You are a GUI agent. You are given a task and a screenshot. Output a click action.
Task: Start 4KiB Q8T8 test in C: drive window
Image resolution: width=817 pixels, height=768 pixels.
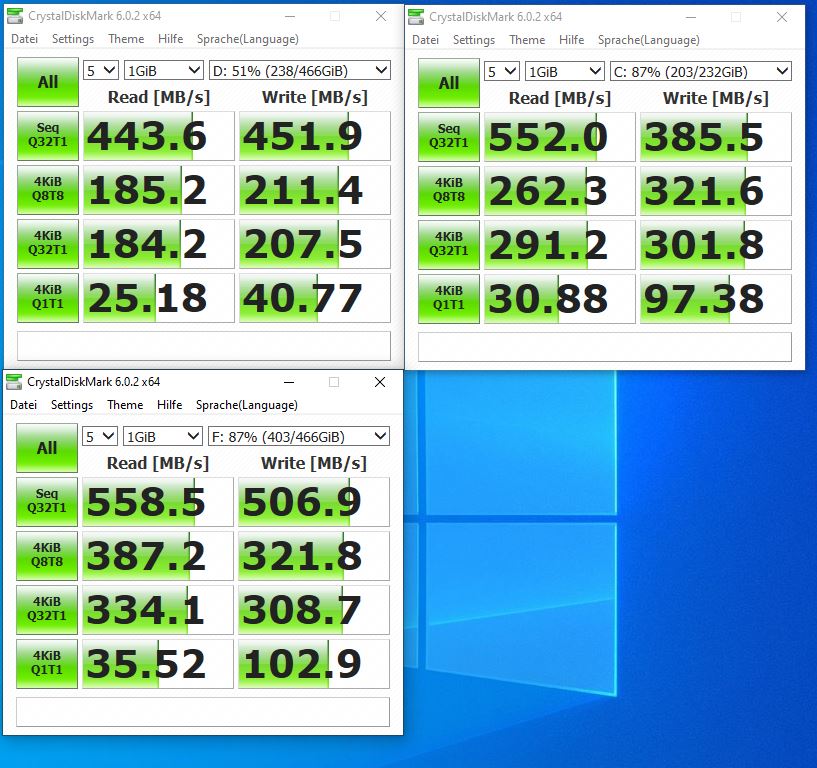(449, 191)
